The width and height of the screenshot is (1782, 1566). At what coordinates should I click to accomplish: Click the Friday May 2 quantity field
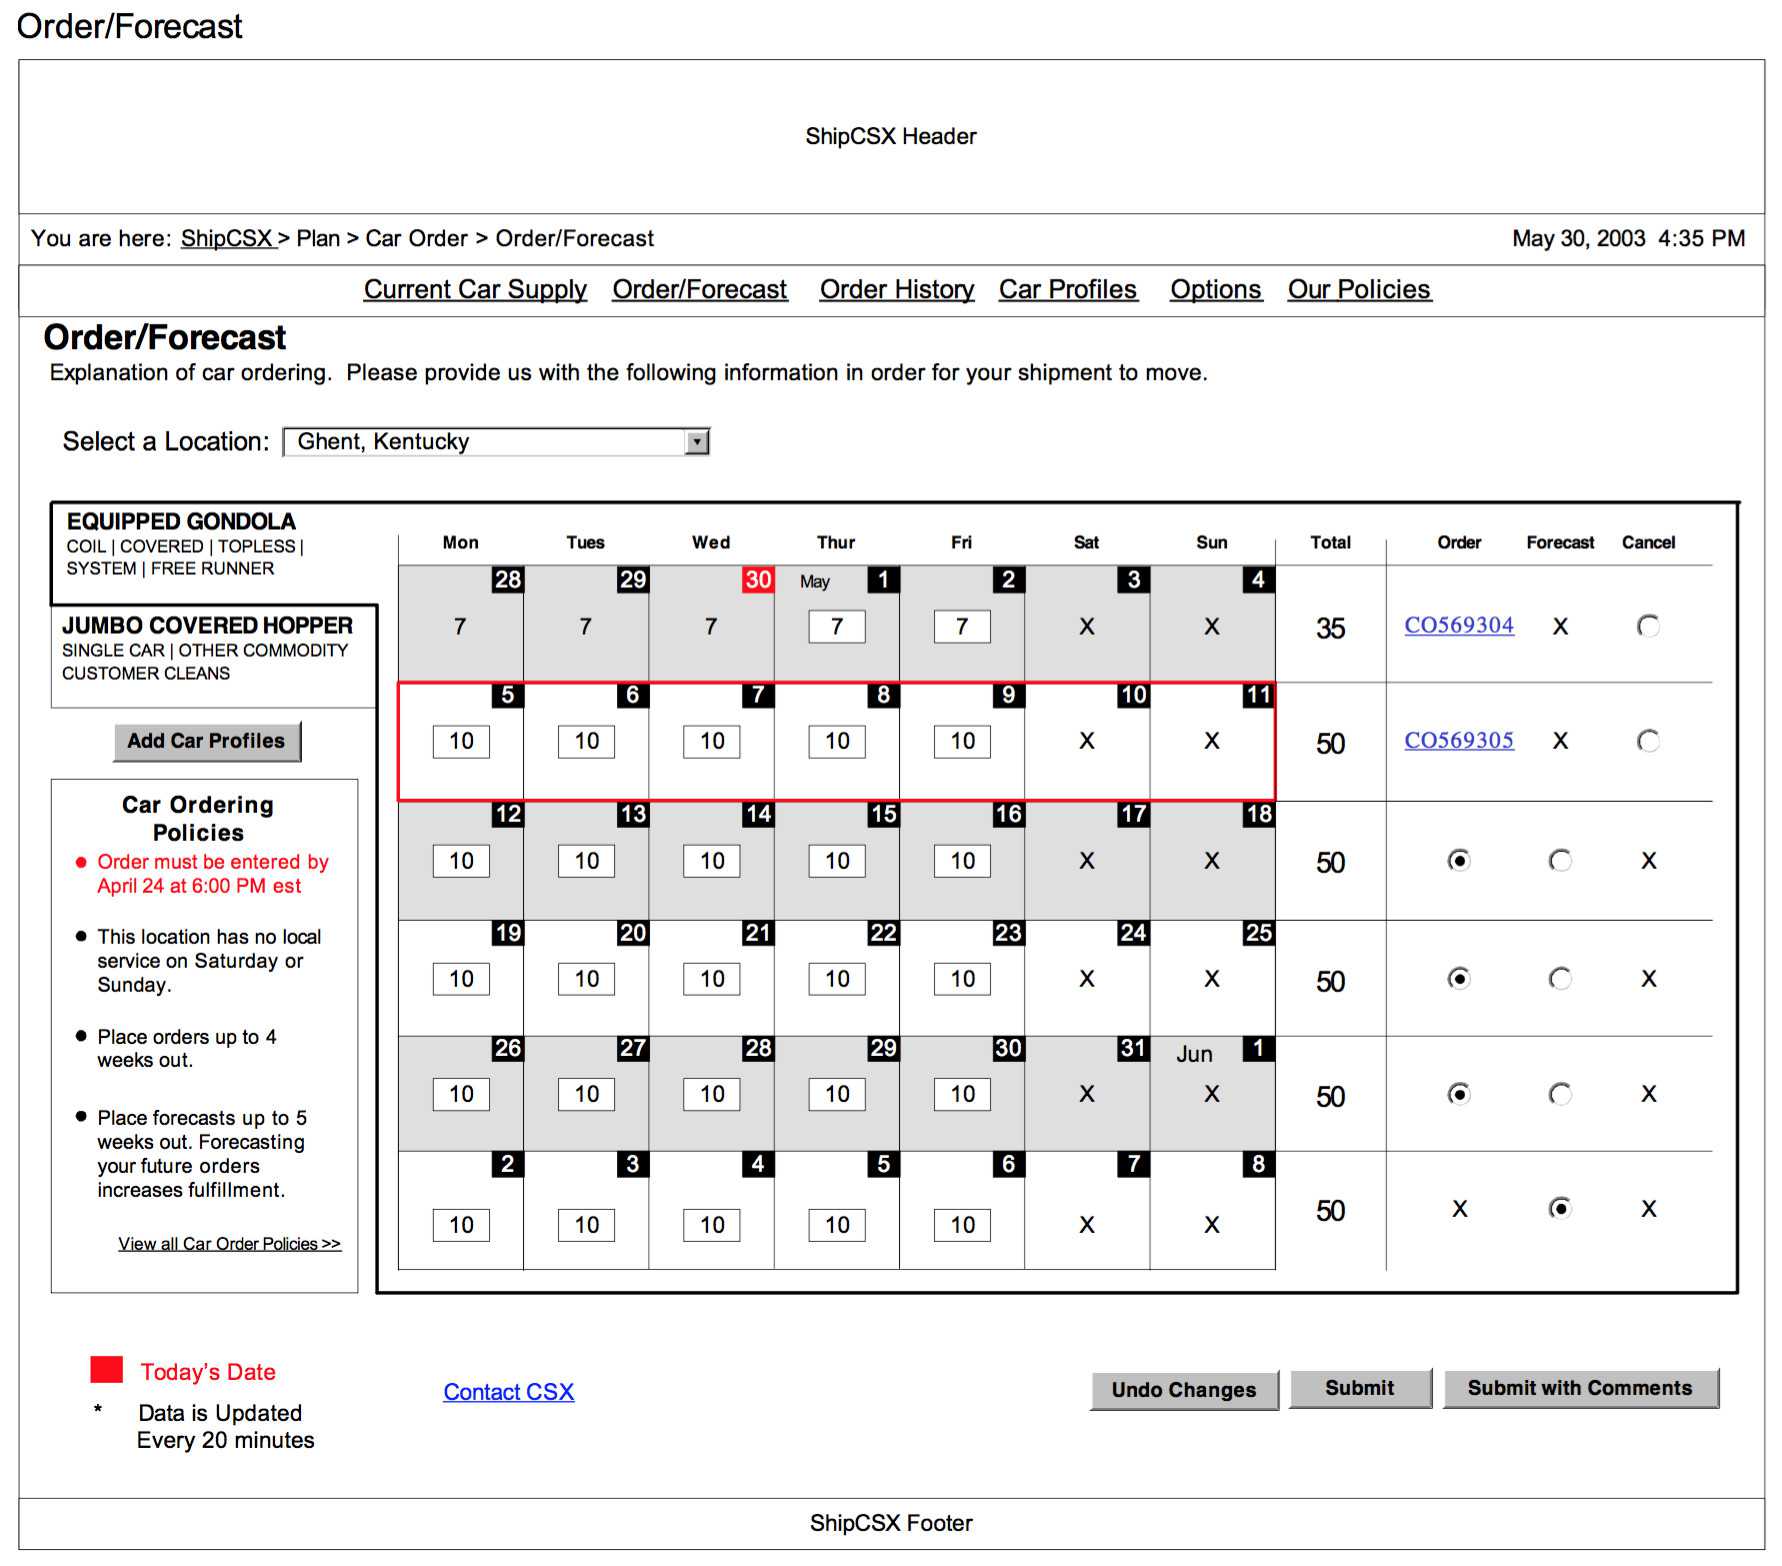point(962,627)
